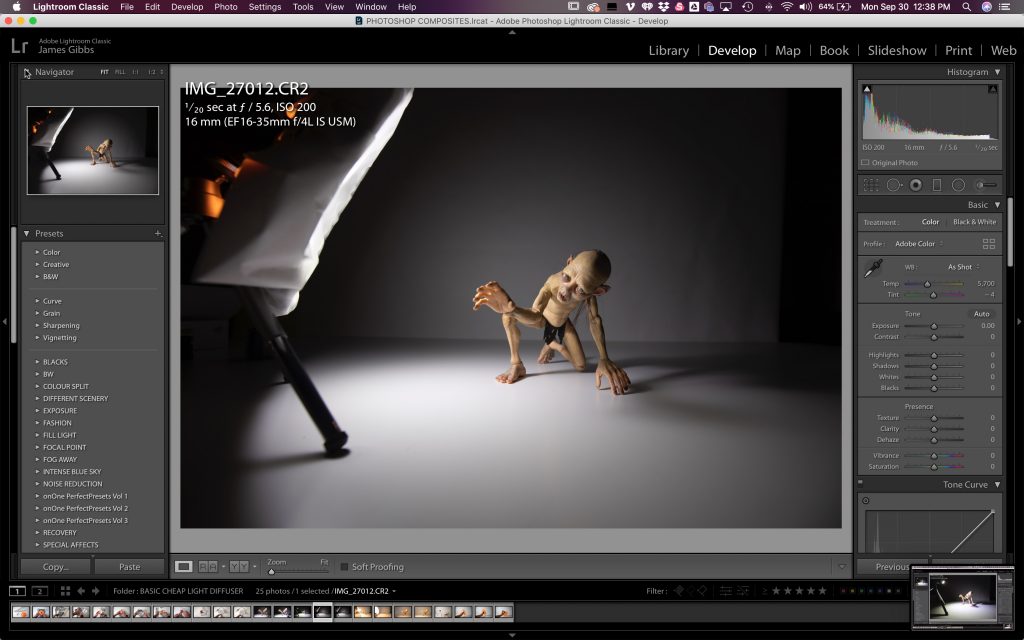This screenshot has height=640, width=1024.
Task: Click the Paste button
Action: 129,567
